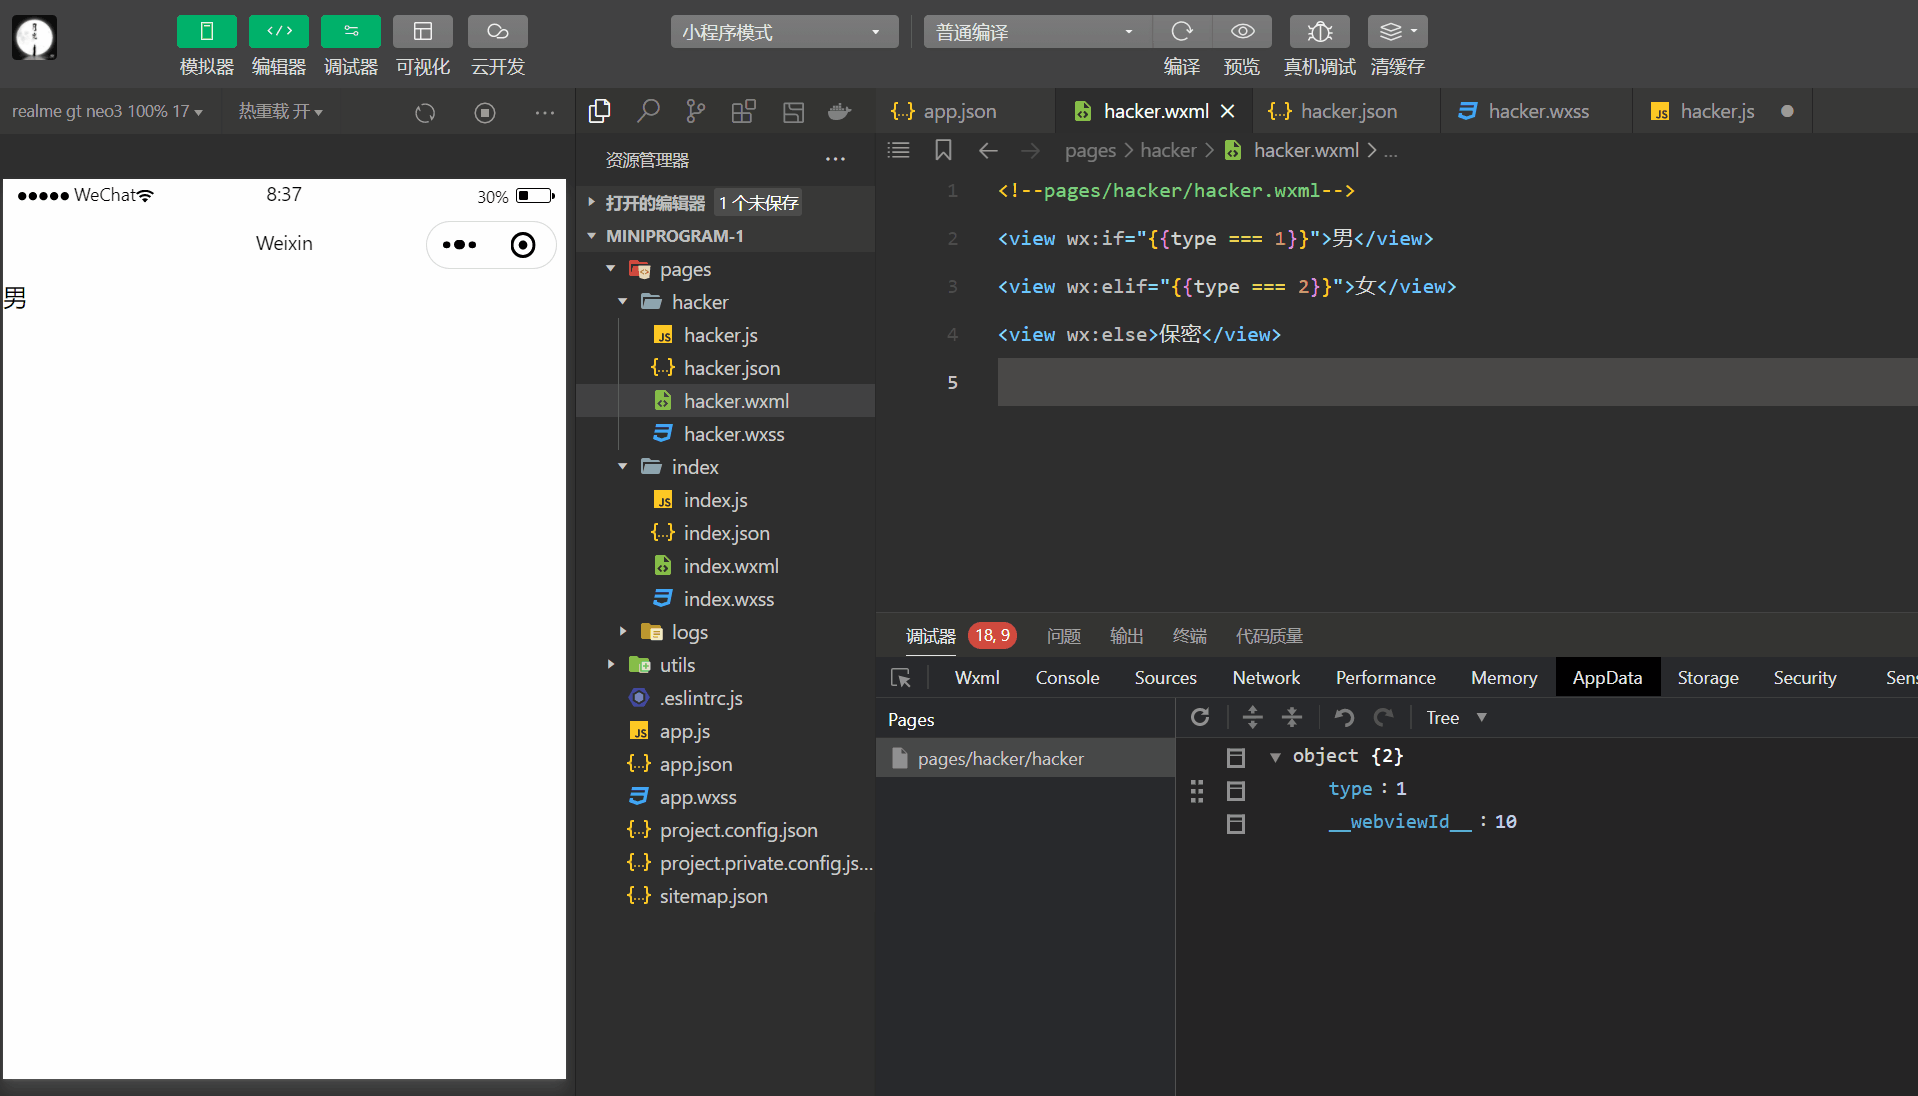Toggle the simulator (模拟器) panel button

tap(206, 32)
